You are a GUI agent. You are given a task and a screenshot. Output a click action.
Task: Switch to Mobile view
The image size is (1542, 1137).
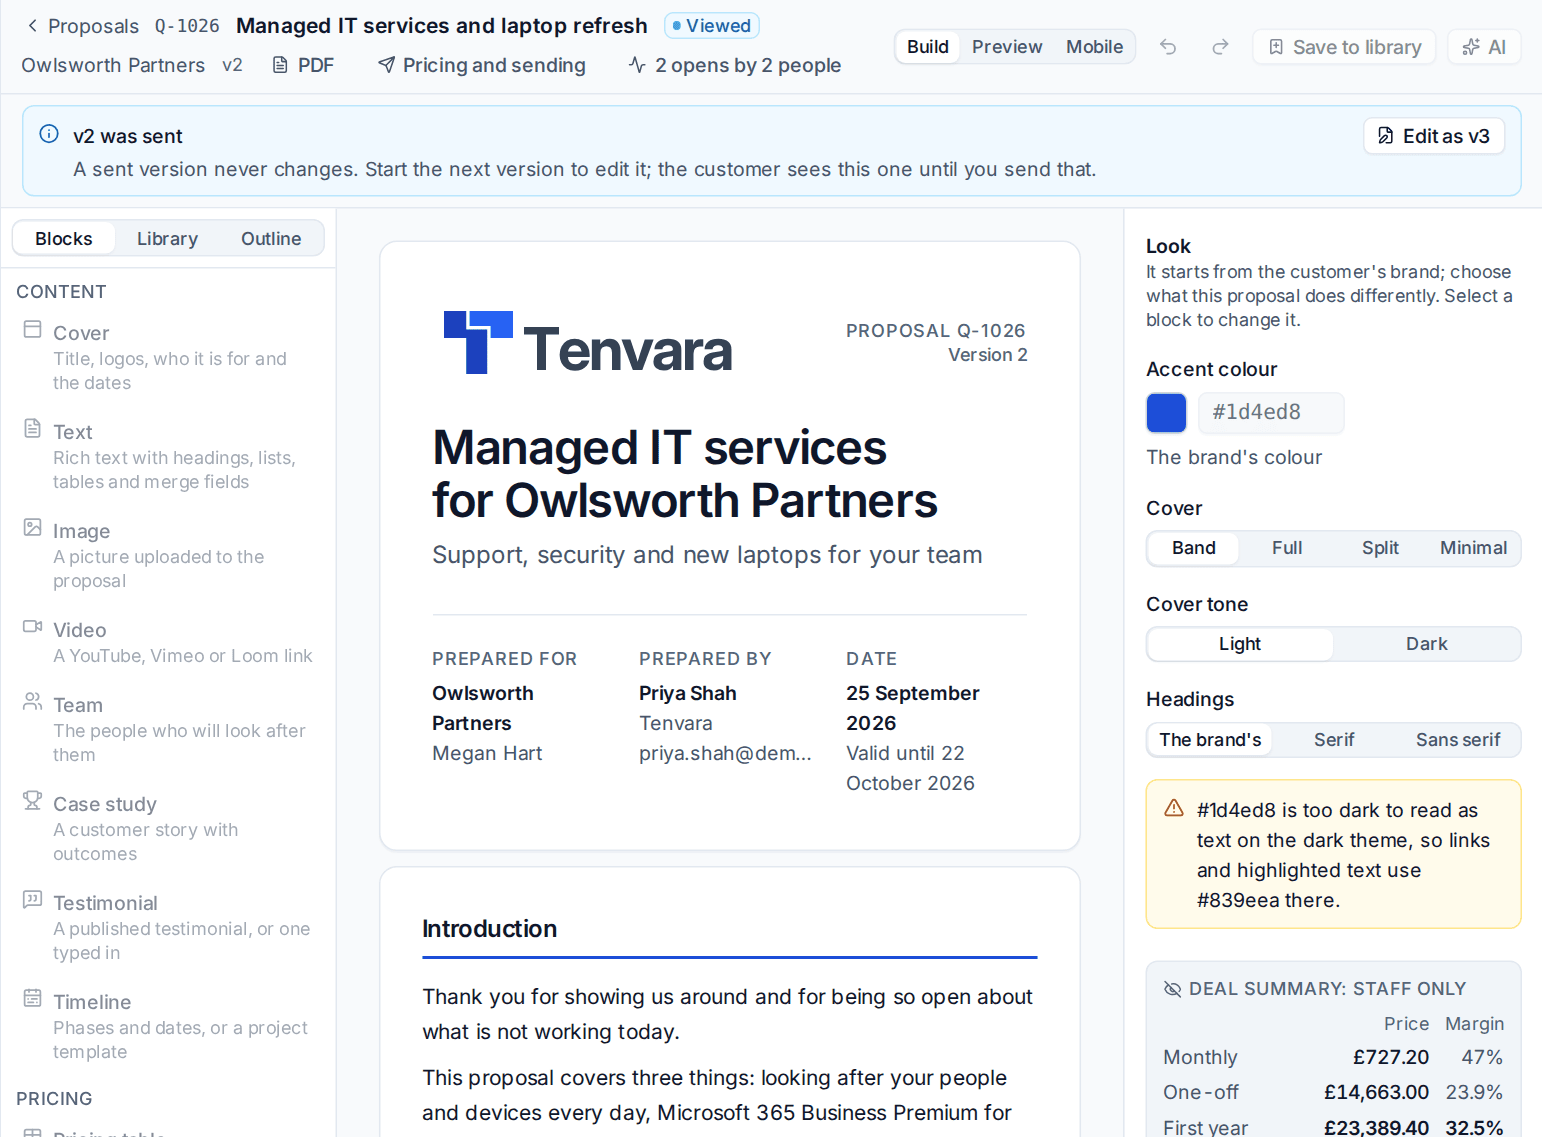(1094, 47)
